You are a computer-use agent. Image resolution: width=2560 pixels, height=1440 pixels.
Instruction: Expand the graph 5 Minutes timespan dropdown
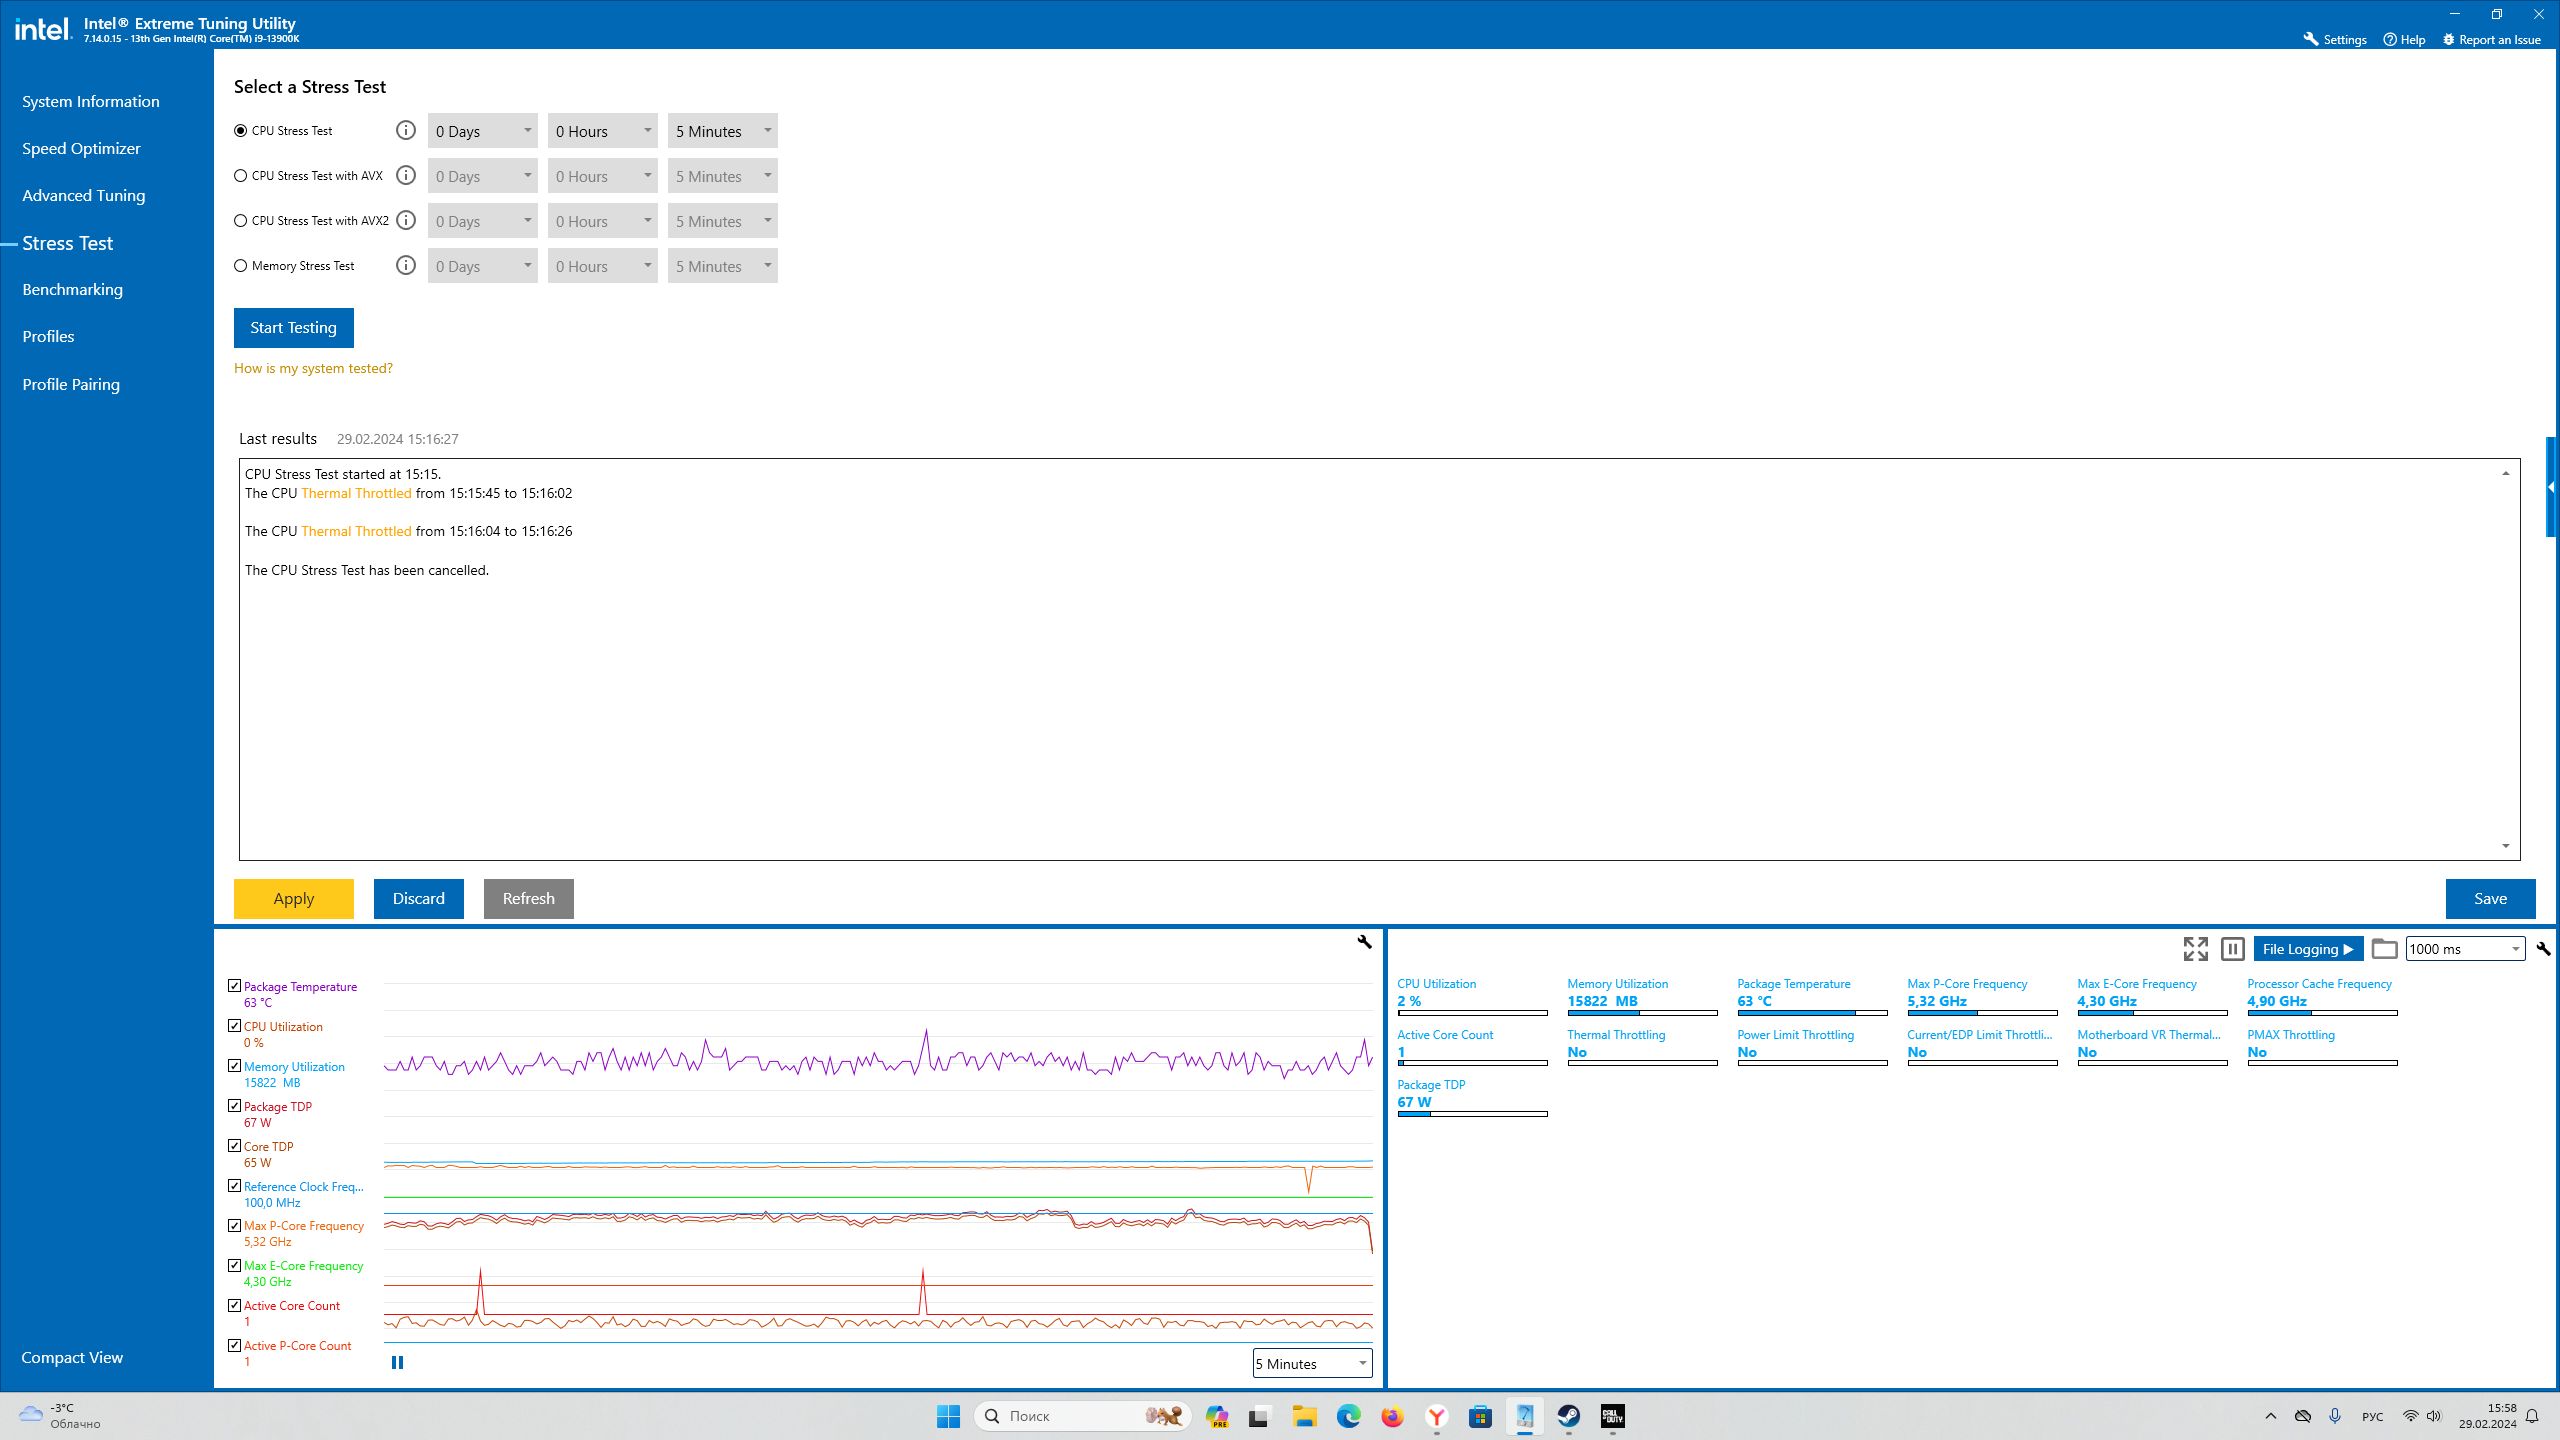(1311, 1363)
